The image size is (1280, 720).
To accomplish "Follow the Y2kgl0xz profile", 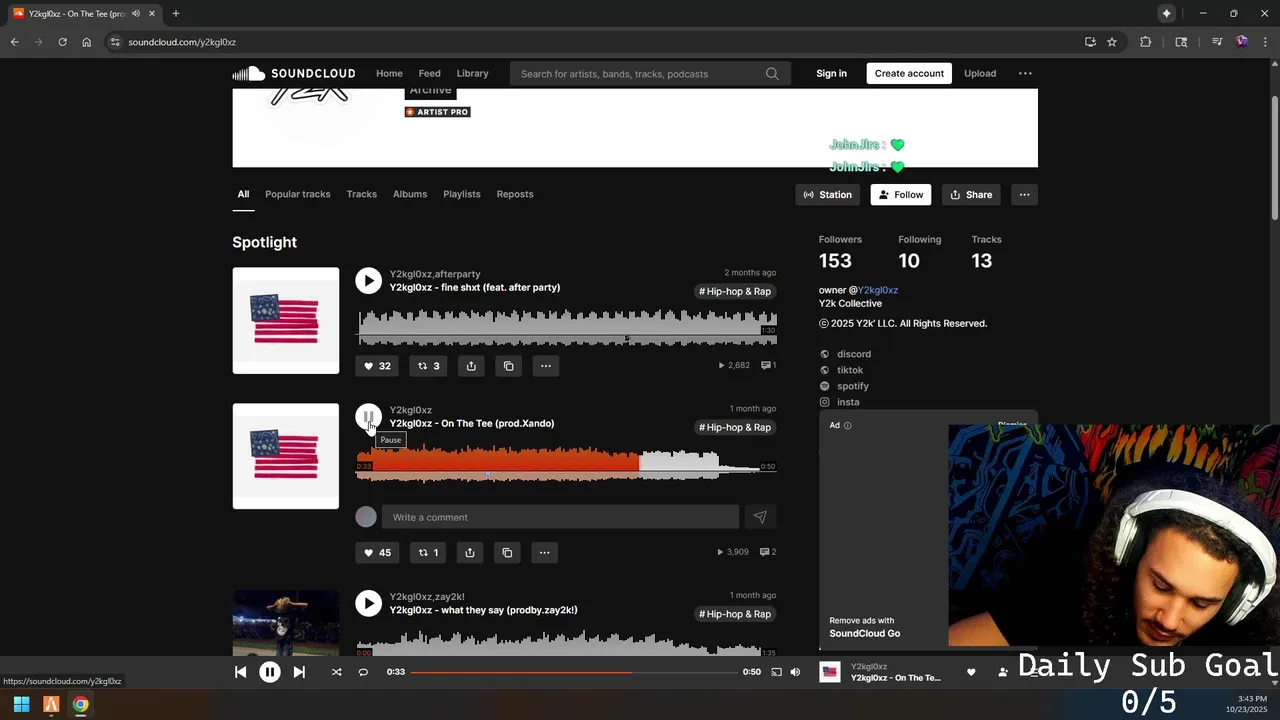I will pyautogui.click(x=901, y=195).
